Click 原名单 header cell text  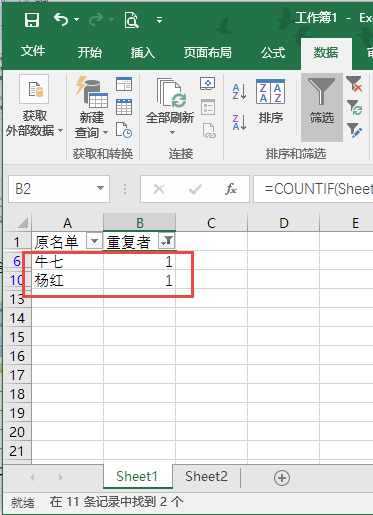56,242
